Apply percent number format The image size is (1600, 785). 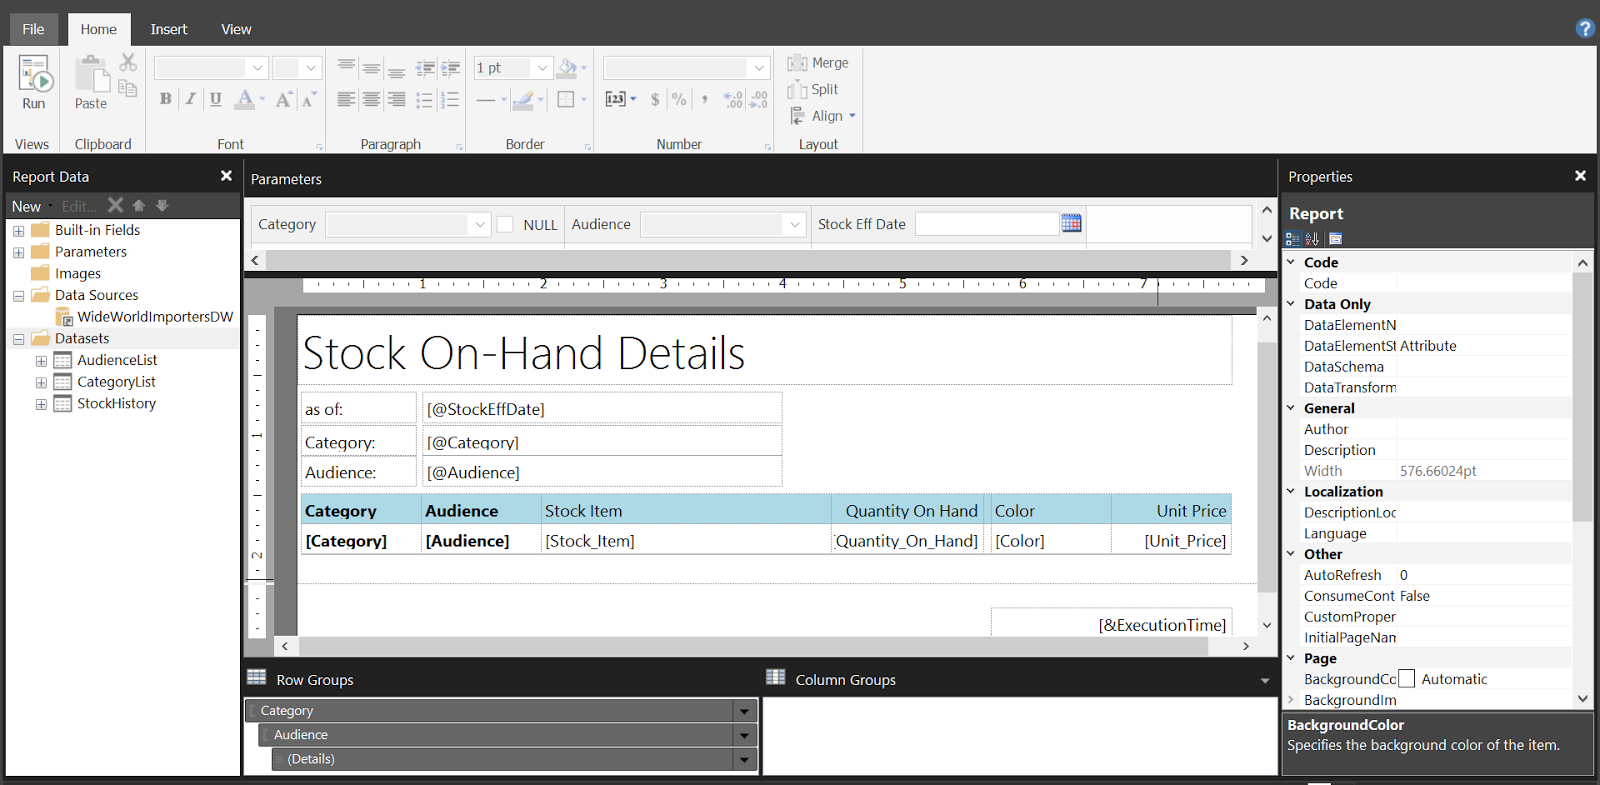coord(679,99)
